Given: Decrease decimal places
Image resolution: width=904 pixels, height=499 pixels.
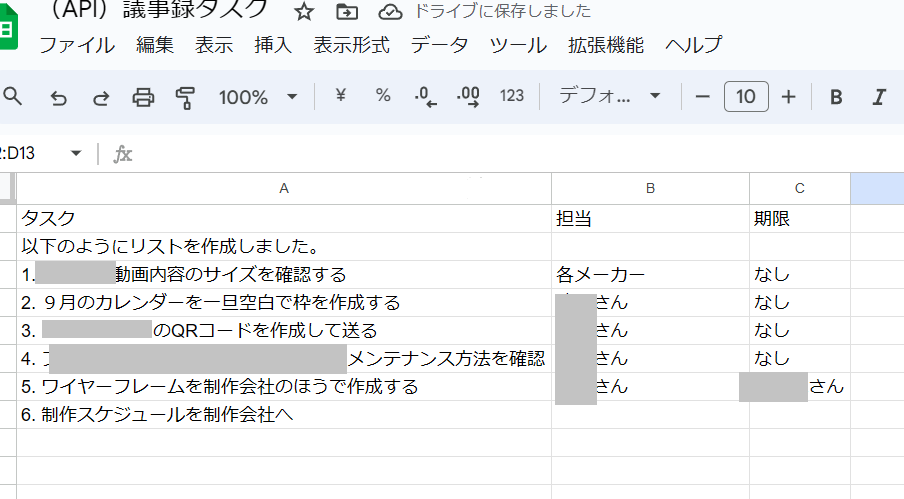Looking at the screenshot, I should (x=425, y=96).
